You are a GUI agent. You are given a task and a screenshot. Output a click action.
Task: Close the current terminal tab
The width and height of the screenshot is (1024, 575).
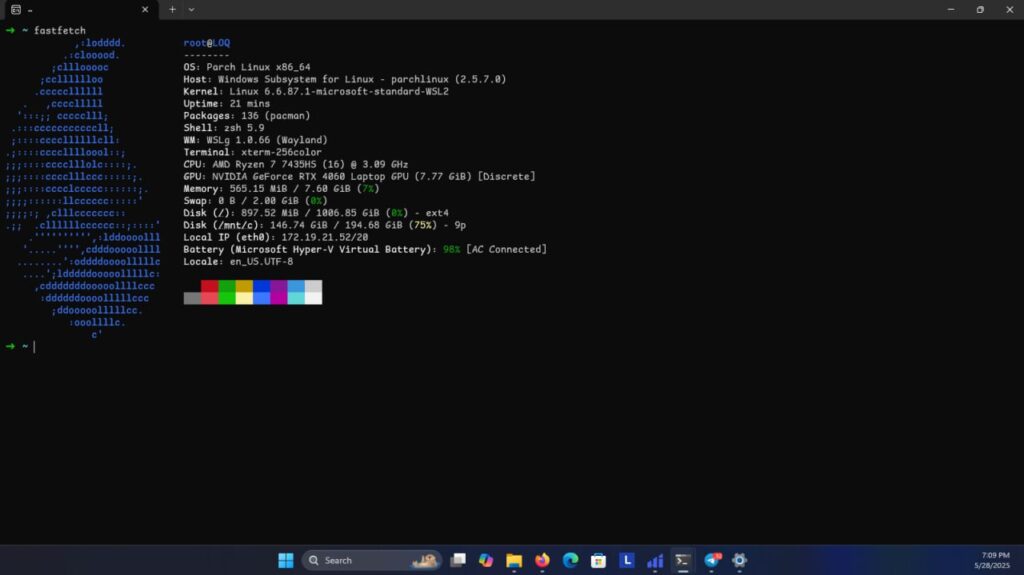[145, 9]
